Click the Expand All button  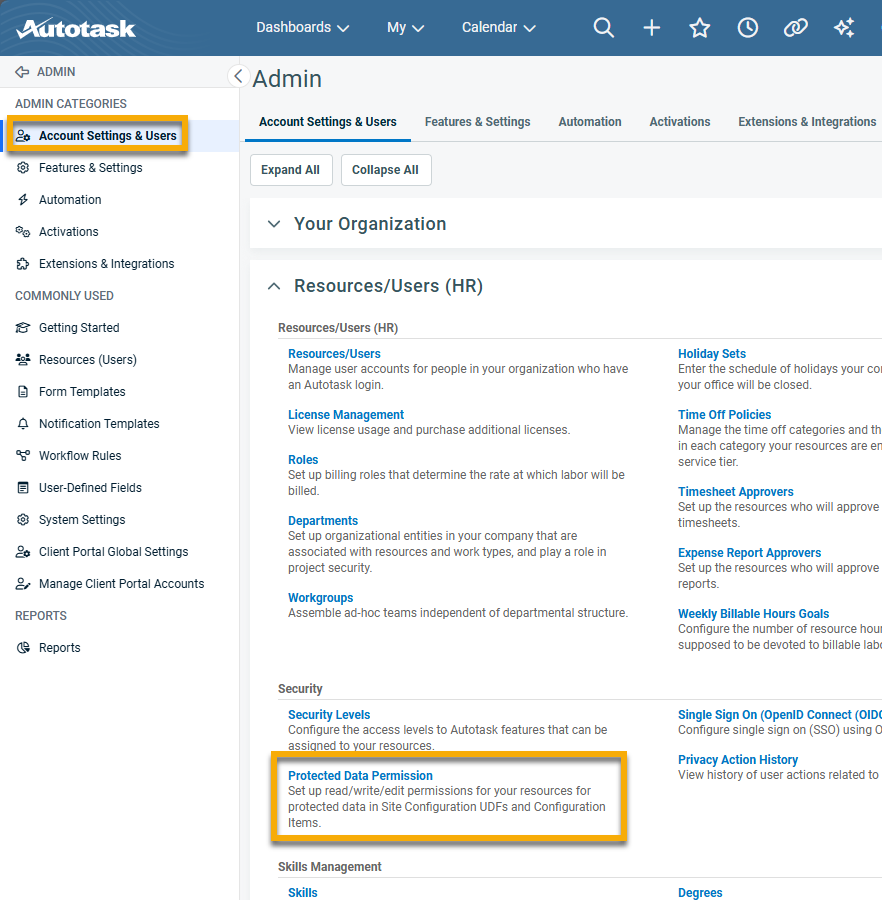[x=291, y=169]
